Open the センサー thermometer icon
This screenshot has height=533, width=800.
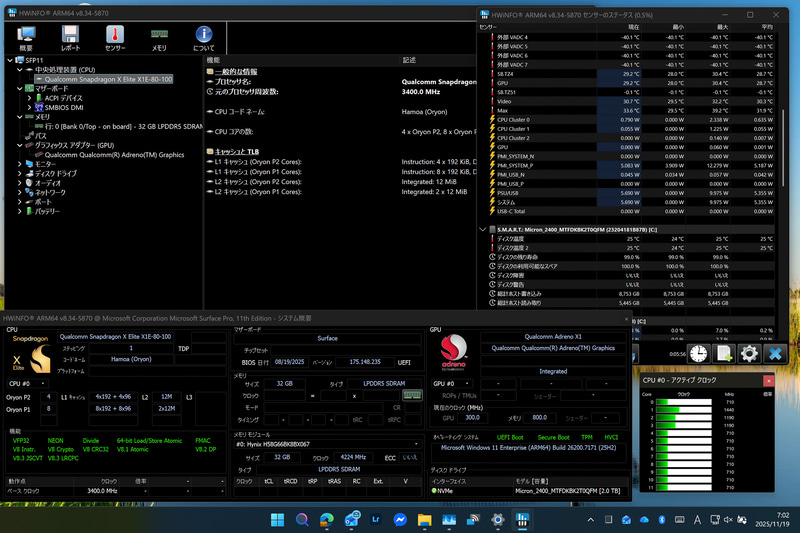115,38
